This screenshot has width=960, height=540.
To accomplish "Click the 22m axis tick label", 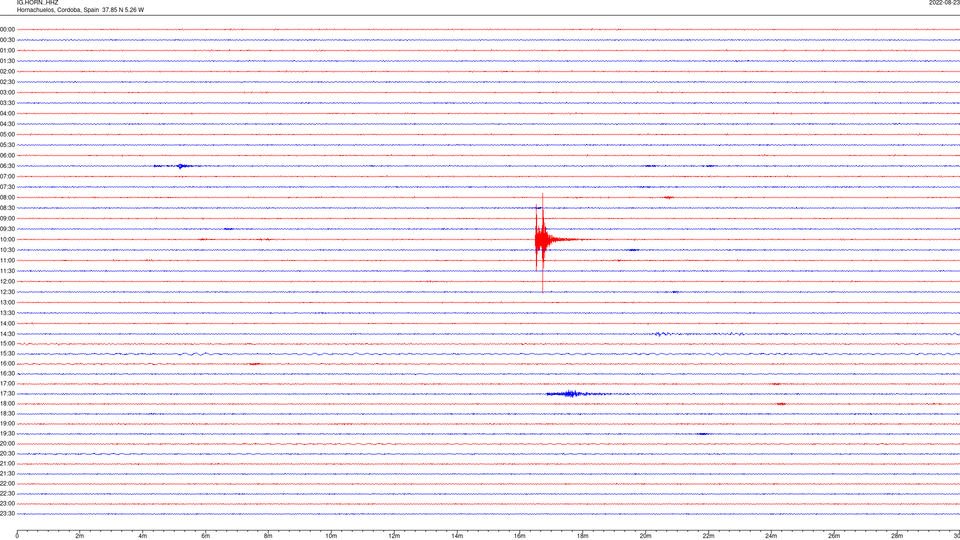I will [708, 536].
